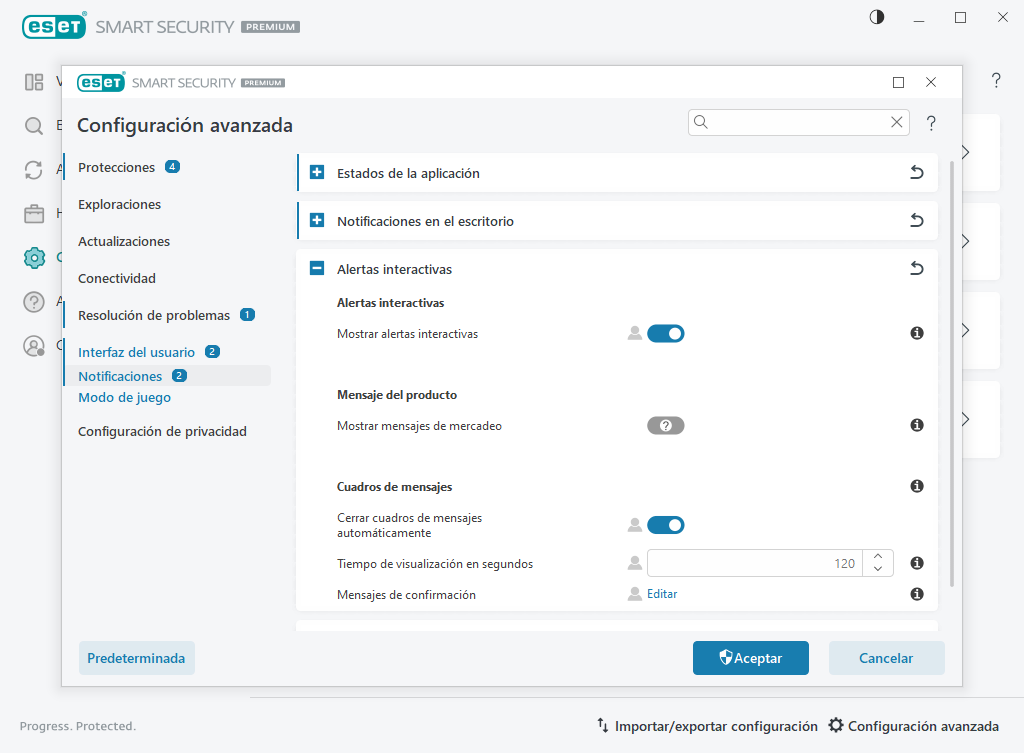Image resolution: width=1024 pixels, height=753 pixels.
Task: Click the Aceptar button
Action: [x=751, y=658]
